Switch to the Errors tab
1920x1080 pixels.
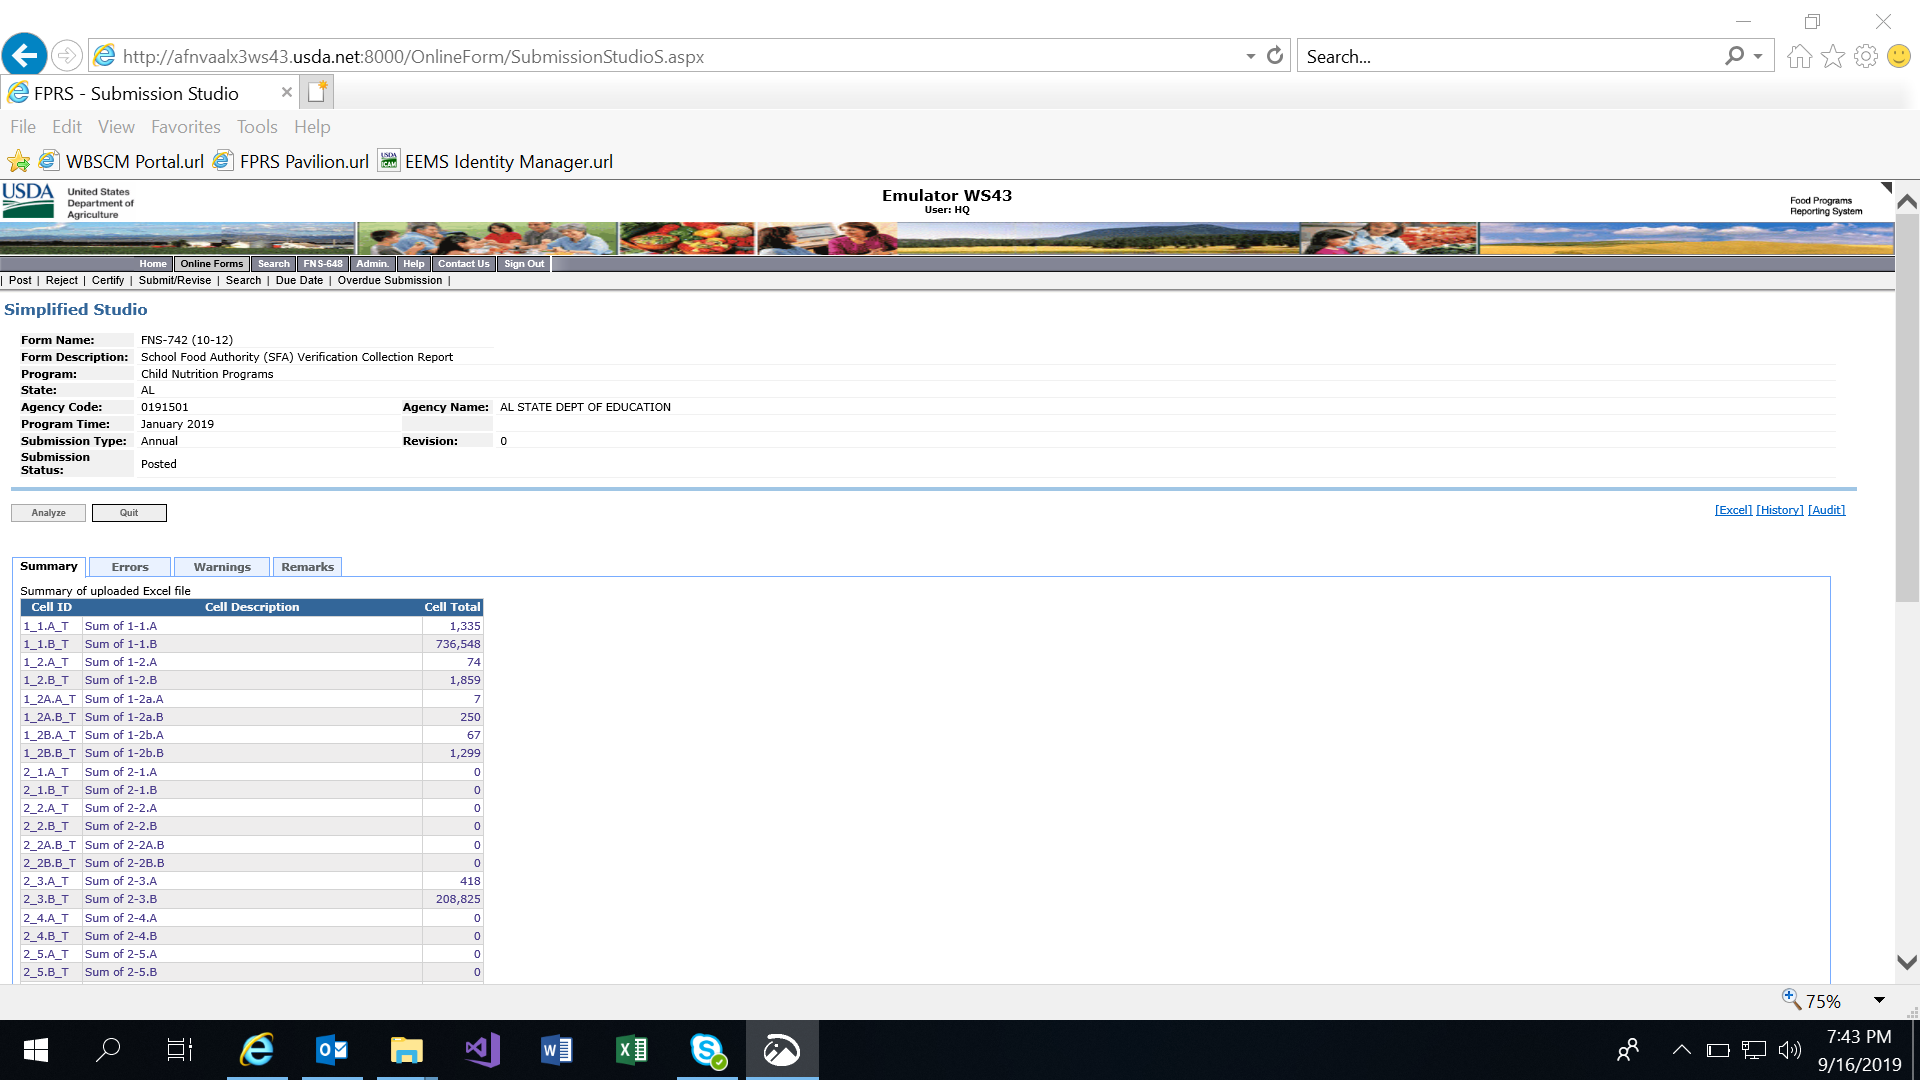130,567
